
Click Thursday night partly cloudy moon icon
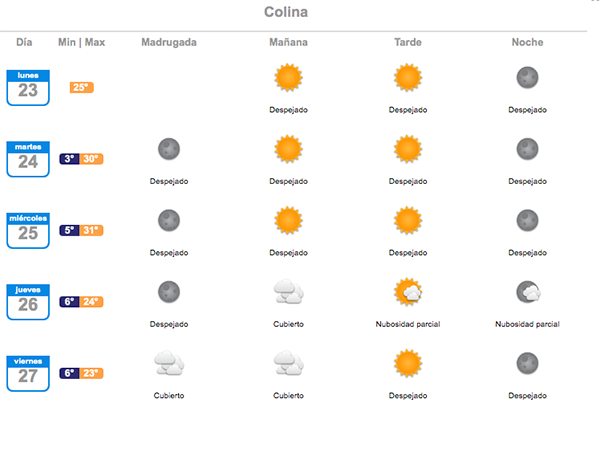[x=527, y=292]
